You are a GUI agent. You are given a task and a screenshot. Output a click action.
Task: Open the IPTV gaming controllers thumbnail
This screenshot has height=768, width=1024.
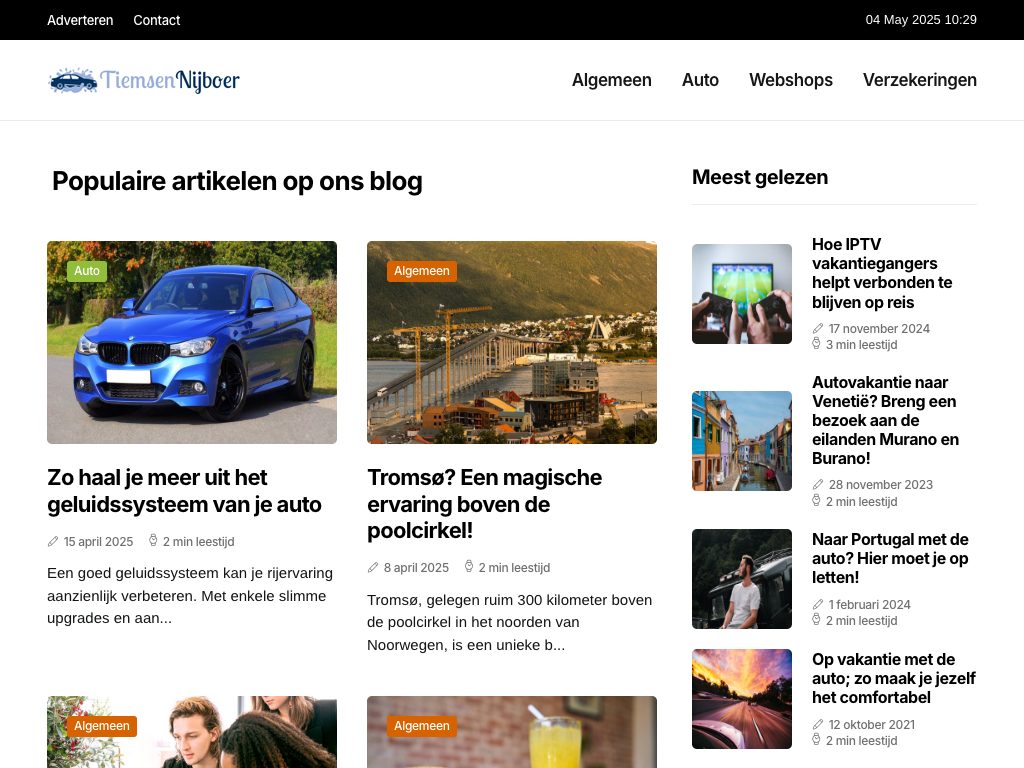pos(742,294)
